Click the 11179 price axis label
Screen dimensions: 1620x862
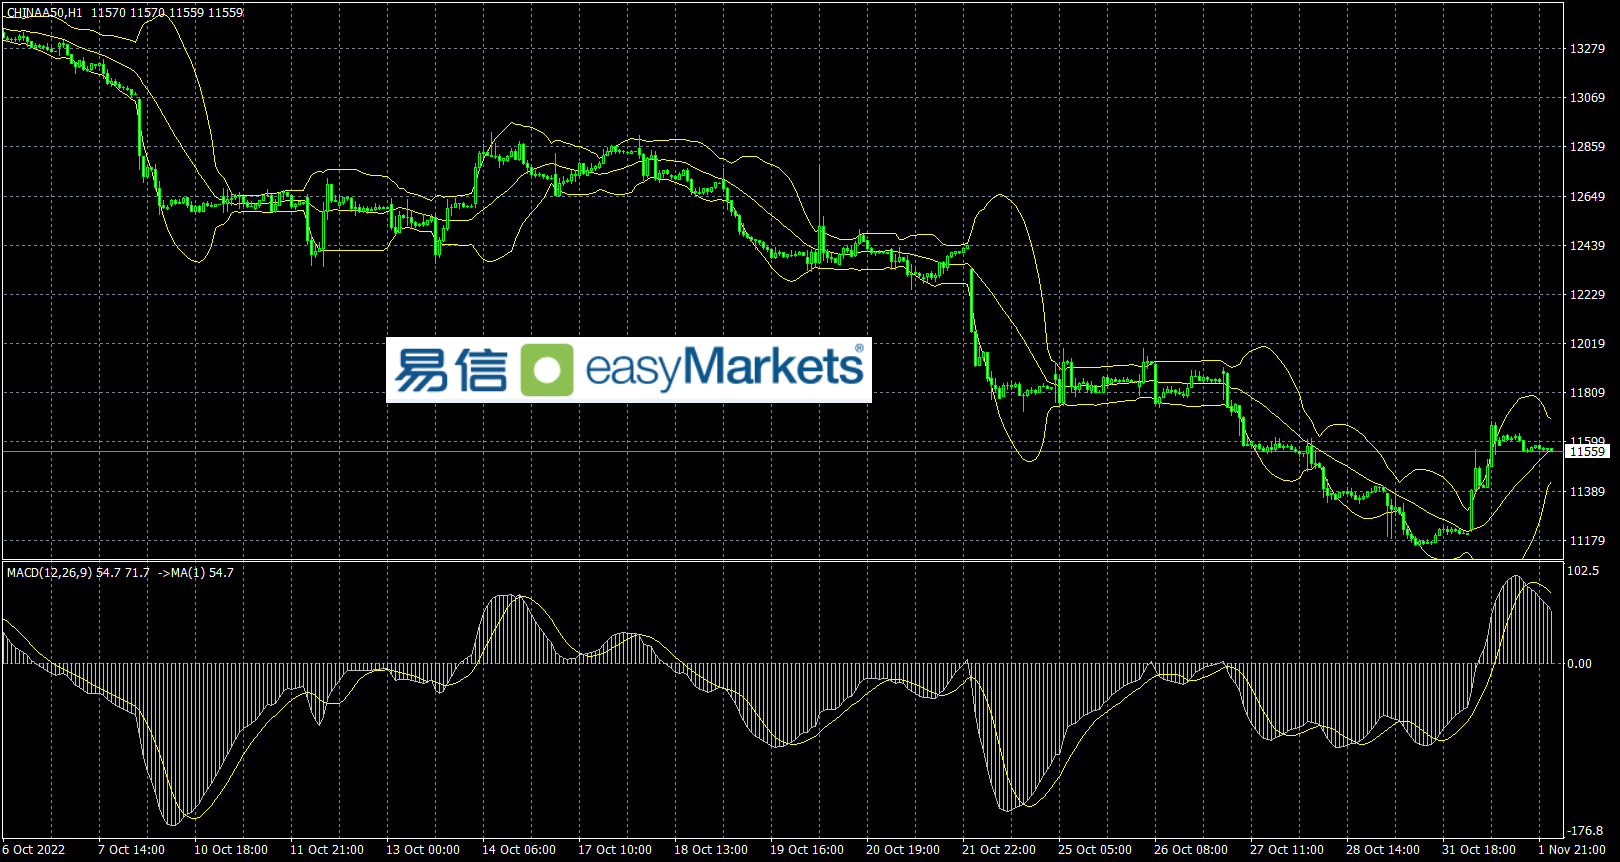point(1587,541)
